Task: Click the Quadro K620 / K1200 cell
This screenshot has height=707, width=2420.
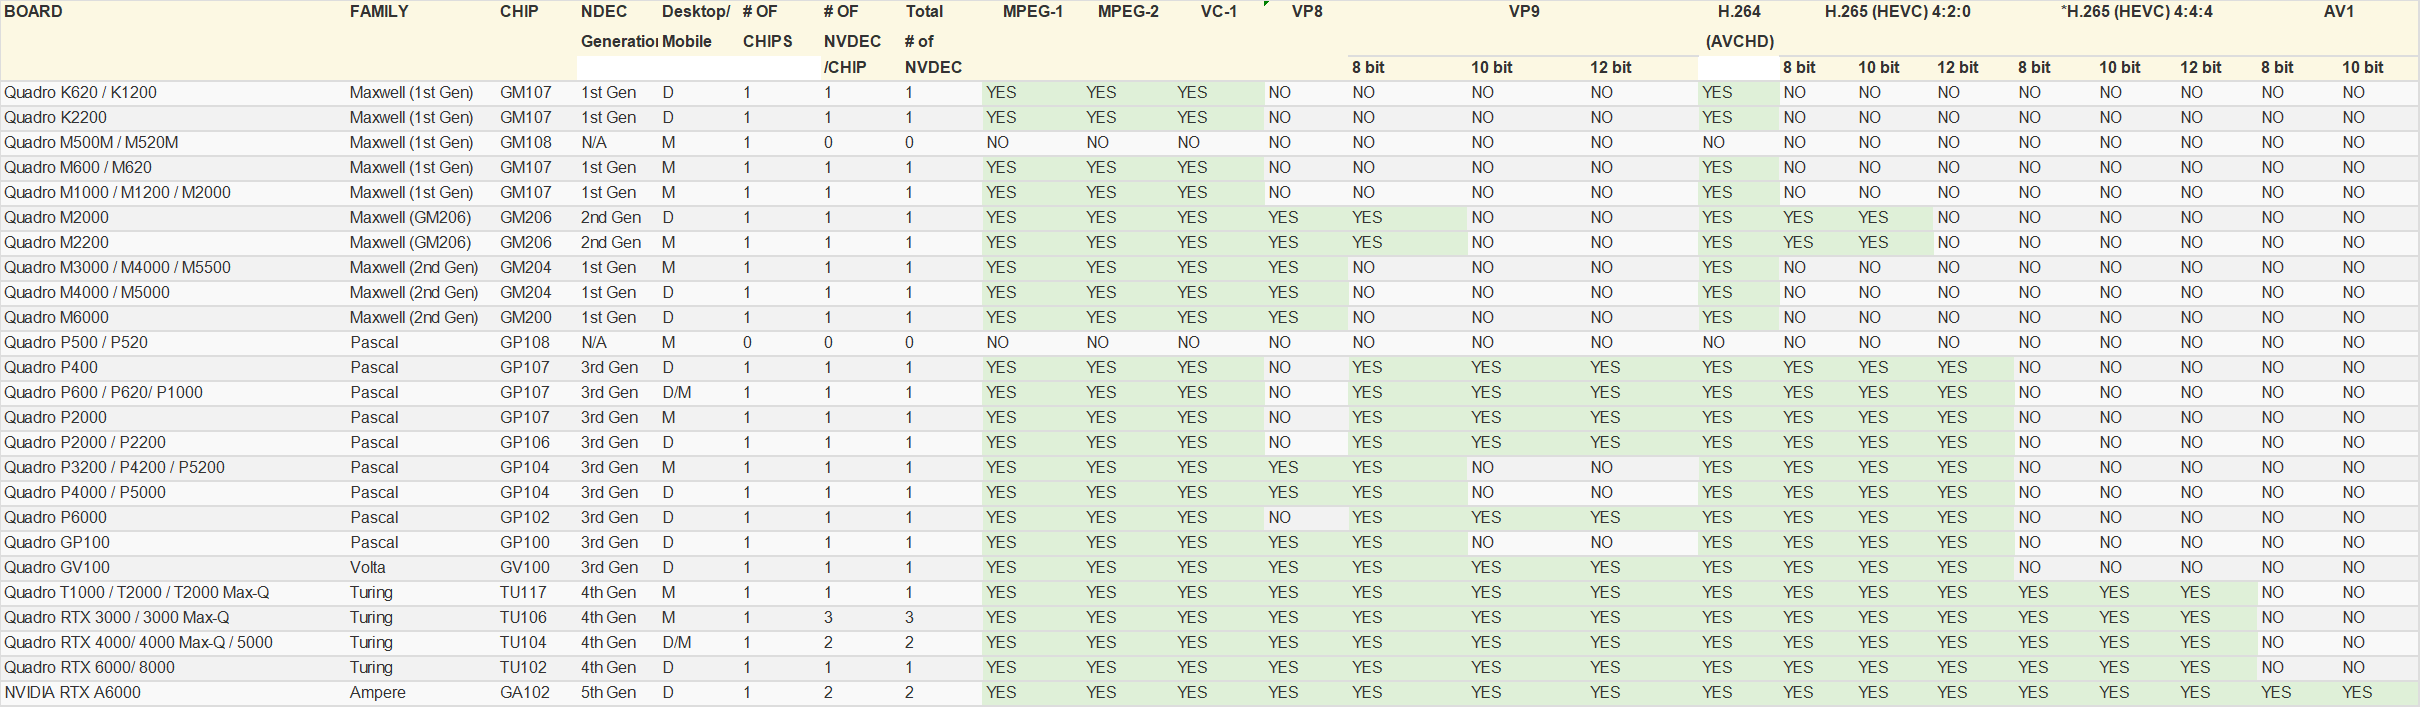Action: 80,93
